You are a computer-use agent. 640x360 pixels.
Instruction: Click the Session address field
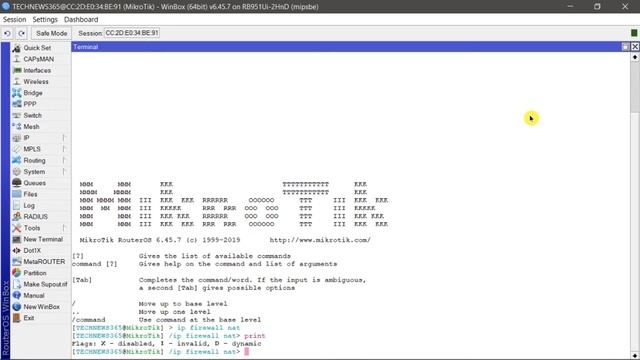pyautogui.click(x=132, y=33)
